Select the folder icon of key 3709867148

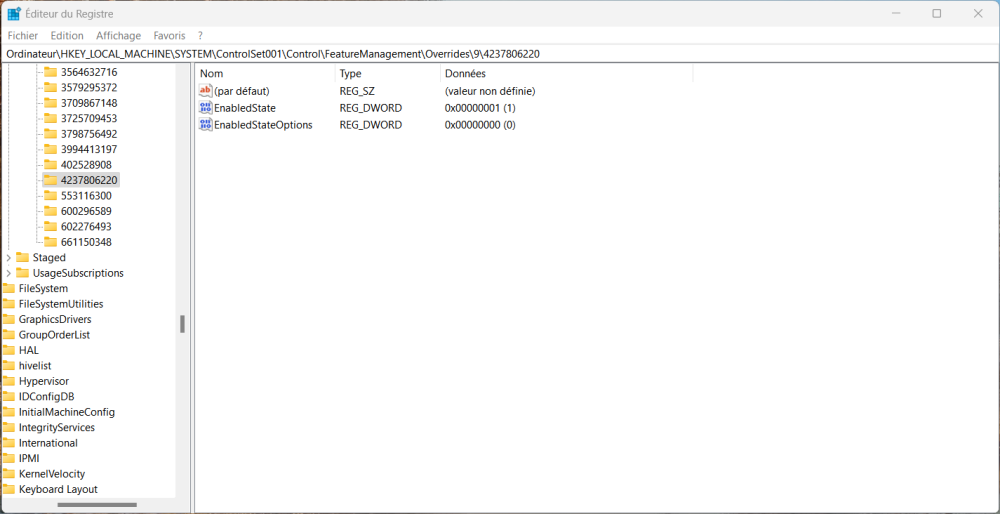pyautogui.click(x=50, y=103)
